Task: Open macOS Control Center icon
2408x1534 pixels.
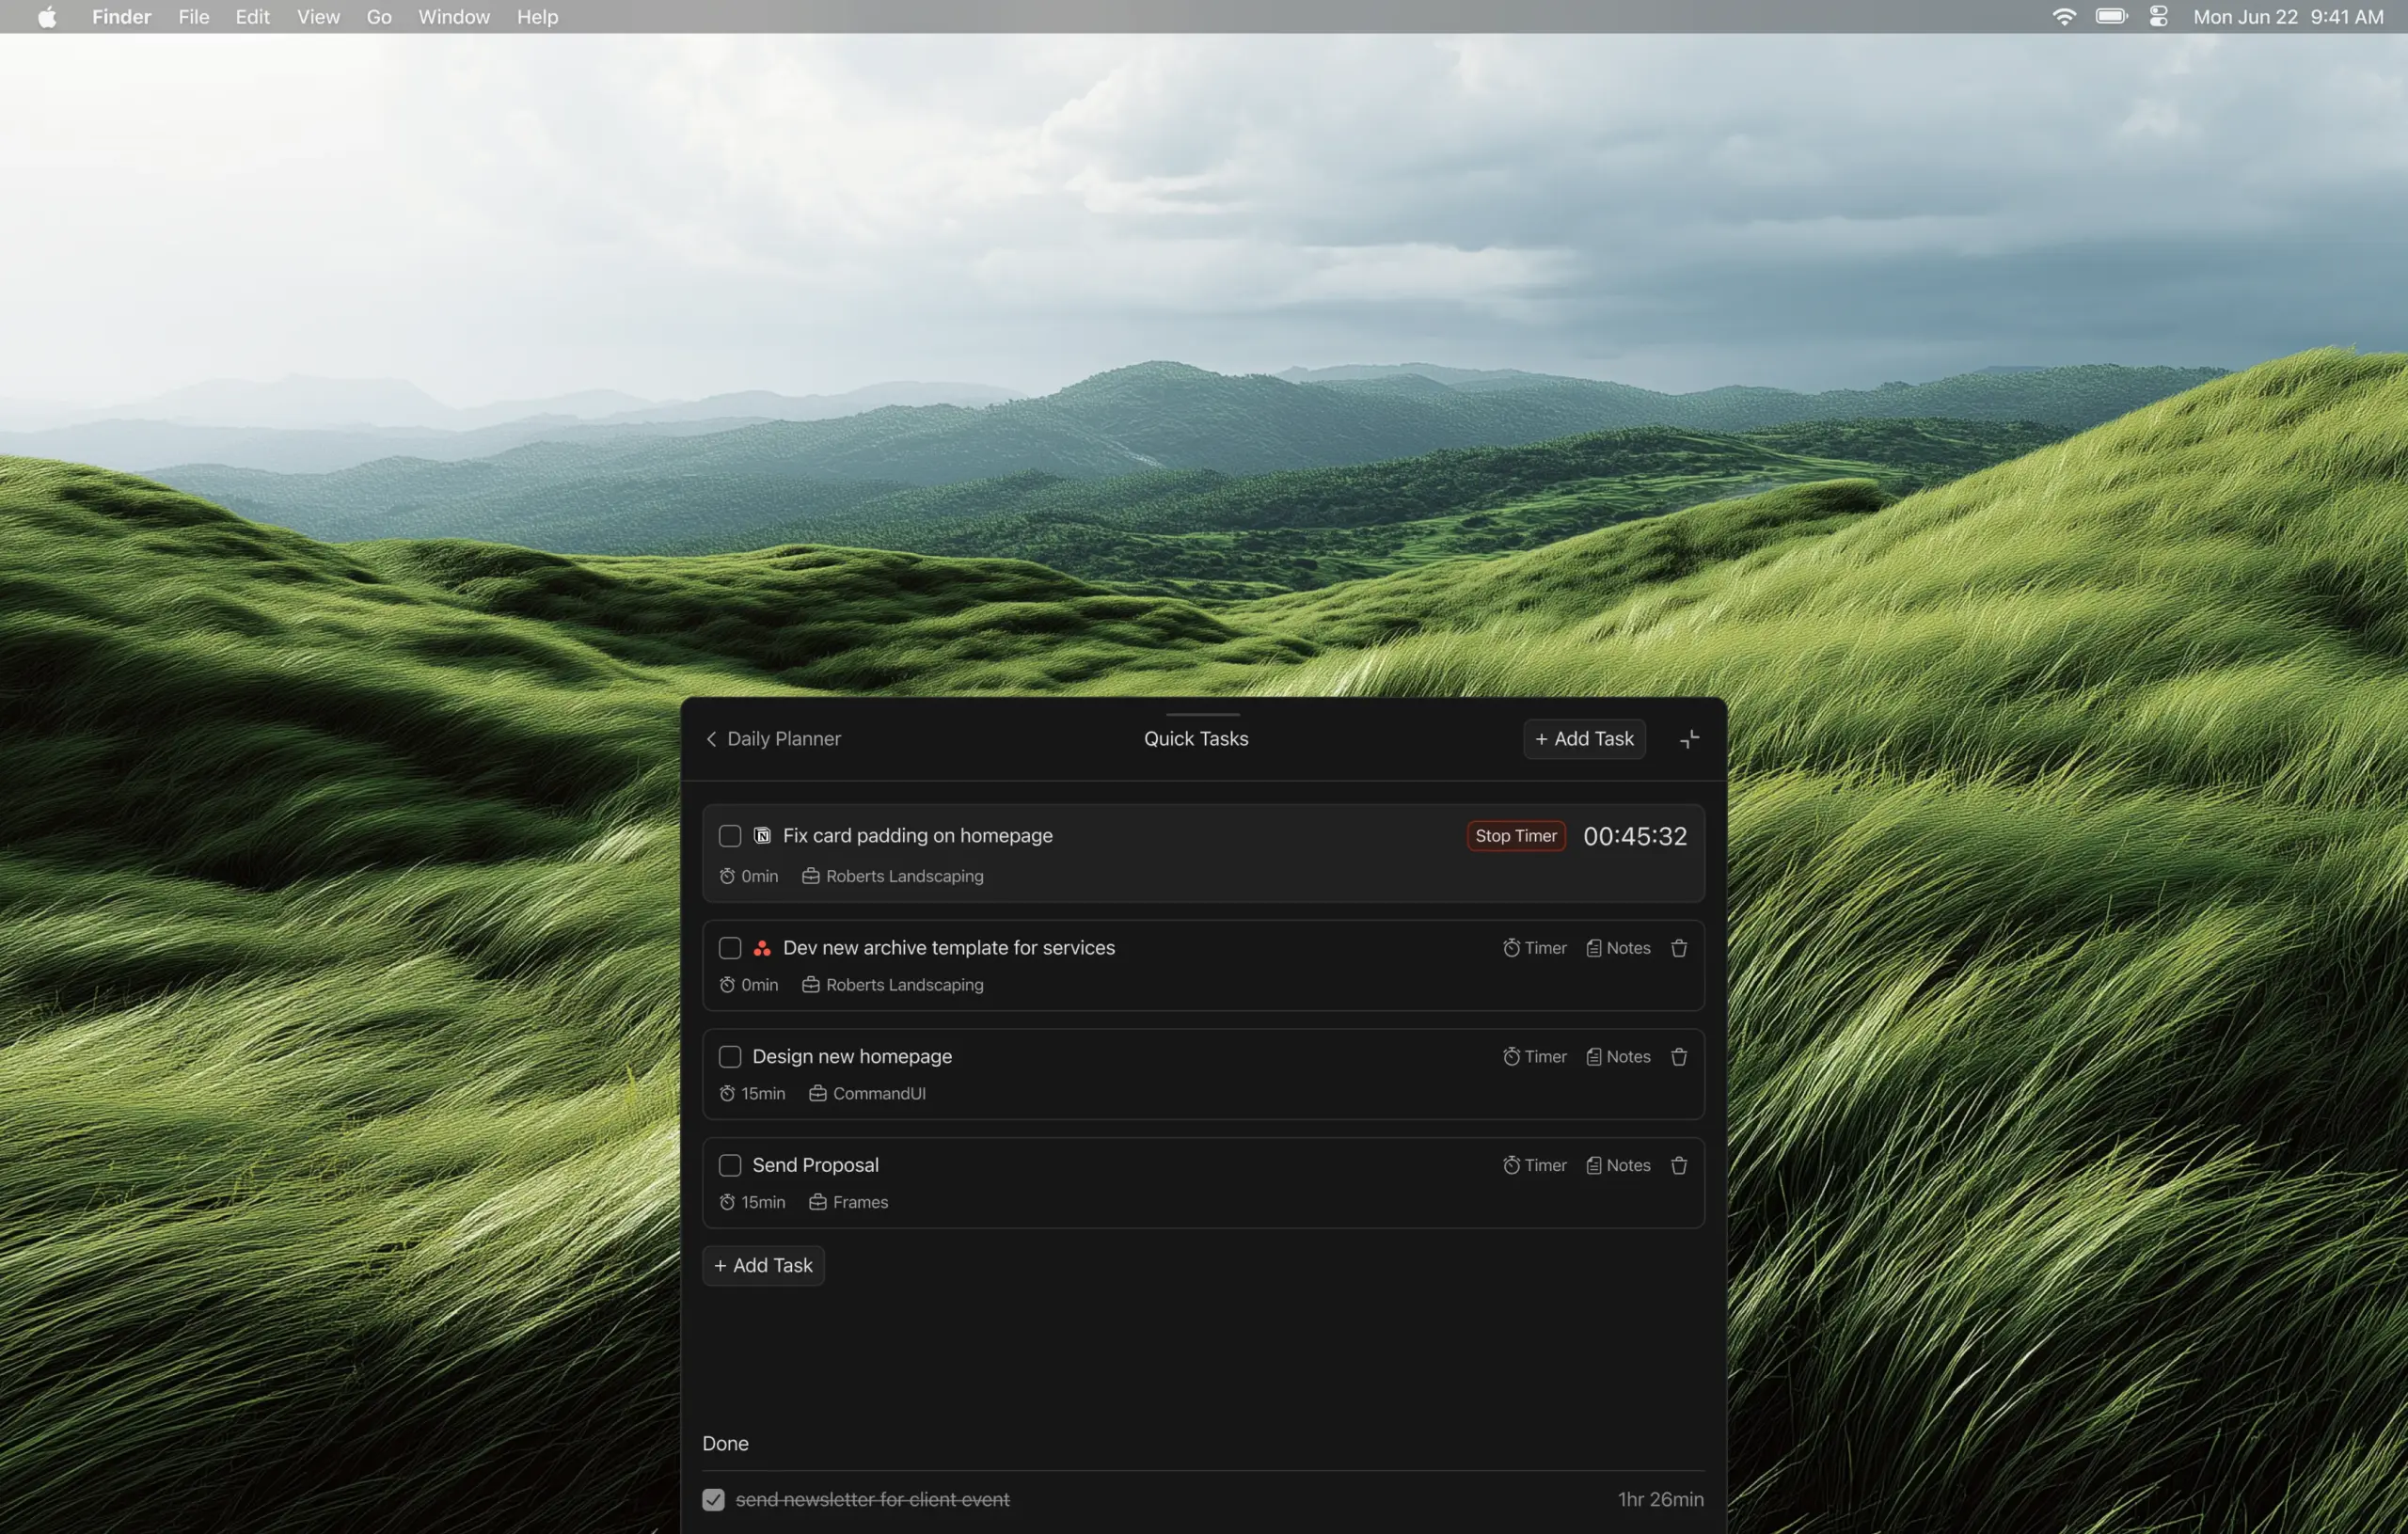Action: pos(2158,17)
